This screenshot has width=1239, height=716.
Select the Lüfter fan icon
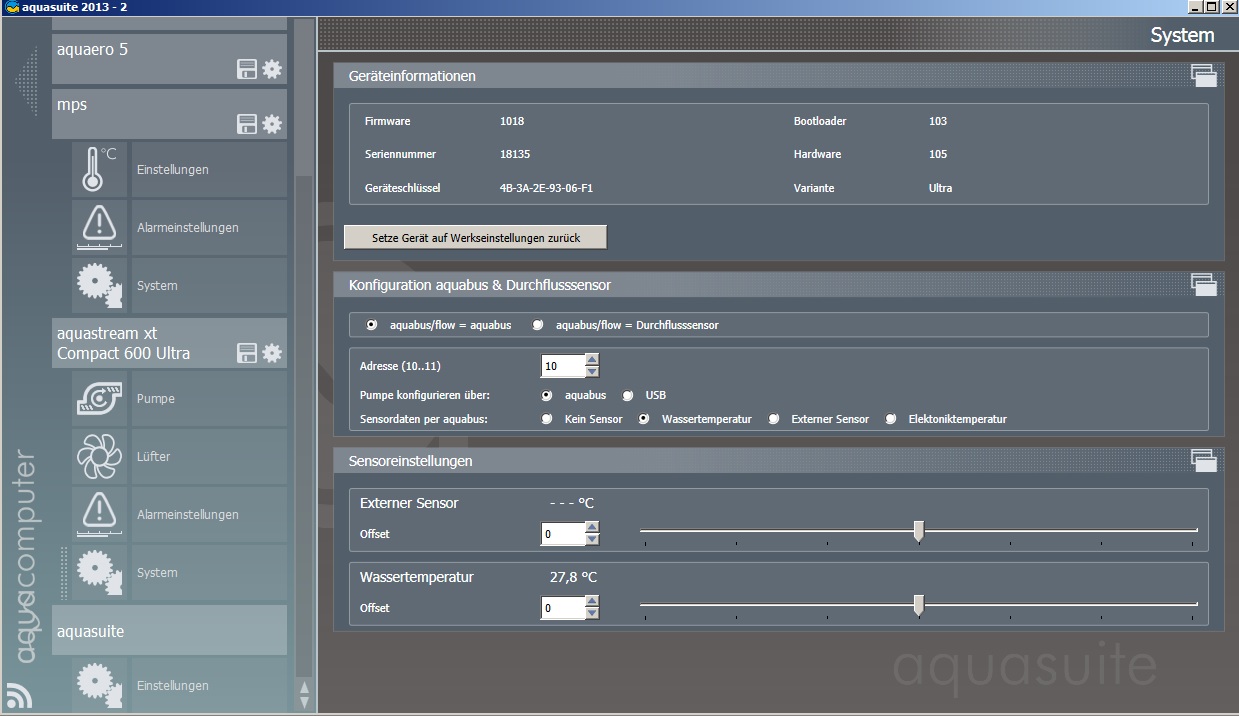pyautogui.click(x=100, y=457)
